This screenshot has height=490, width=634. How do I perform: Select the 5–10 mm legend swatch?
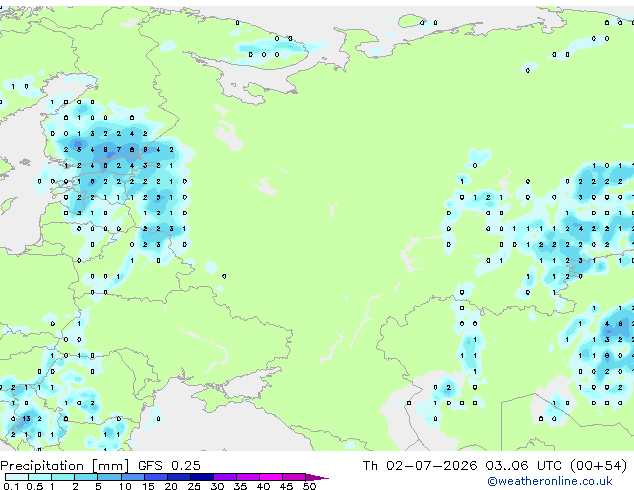pos(109,477)
